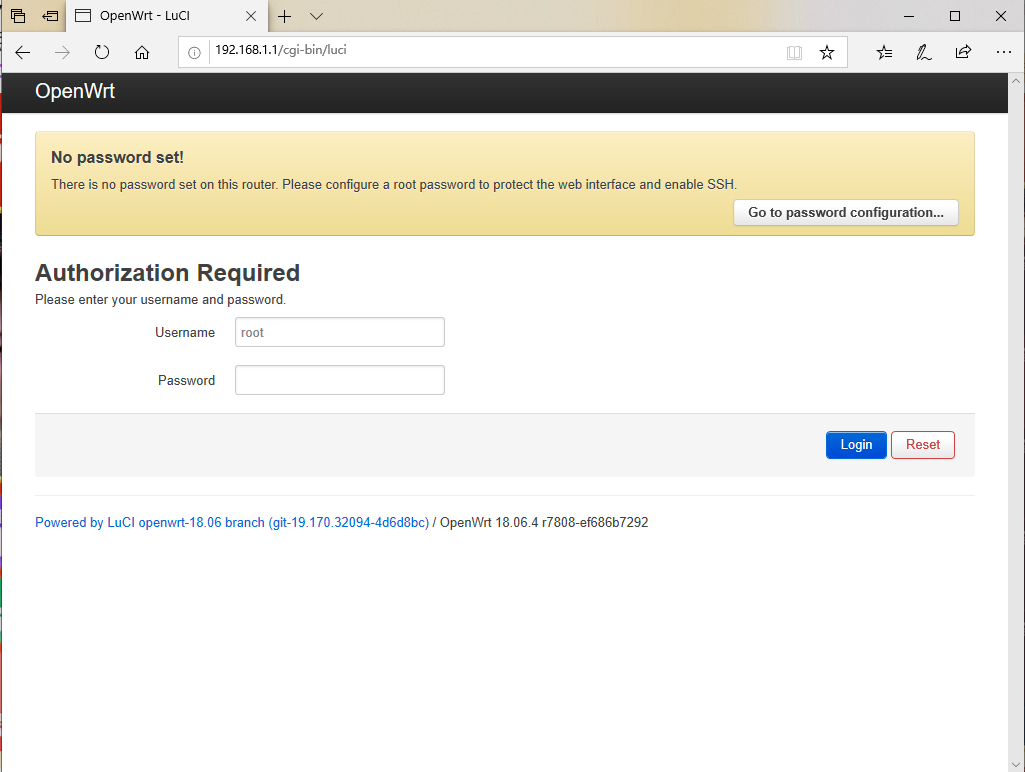Minimize the browser window

(x=909, y=16)
